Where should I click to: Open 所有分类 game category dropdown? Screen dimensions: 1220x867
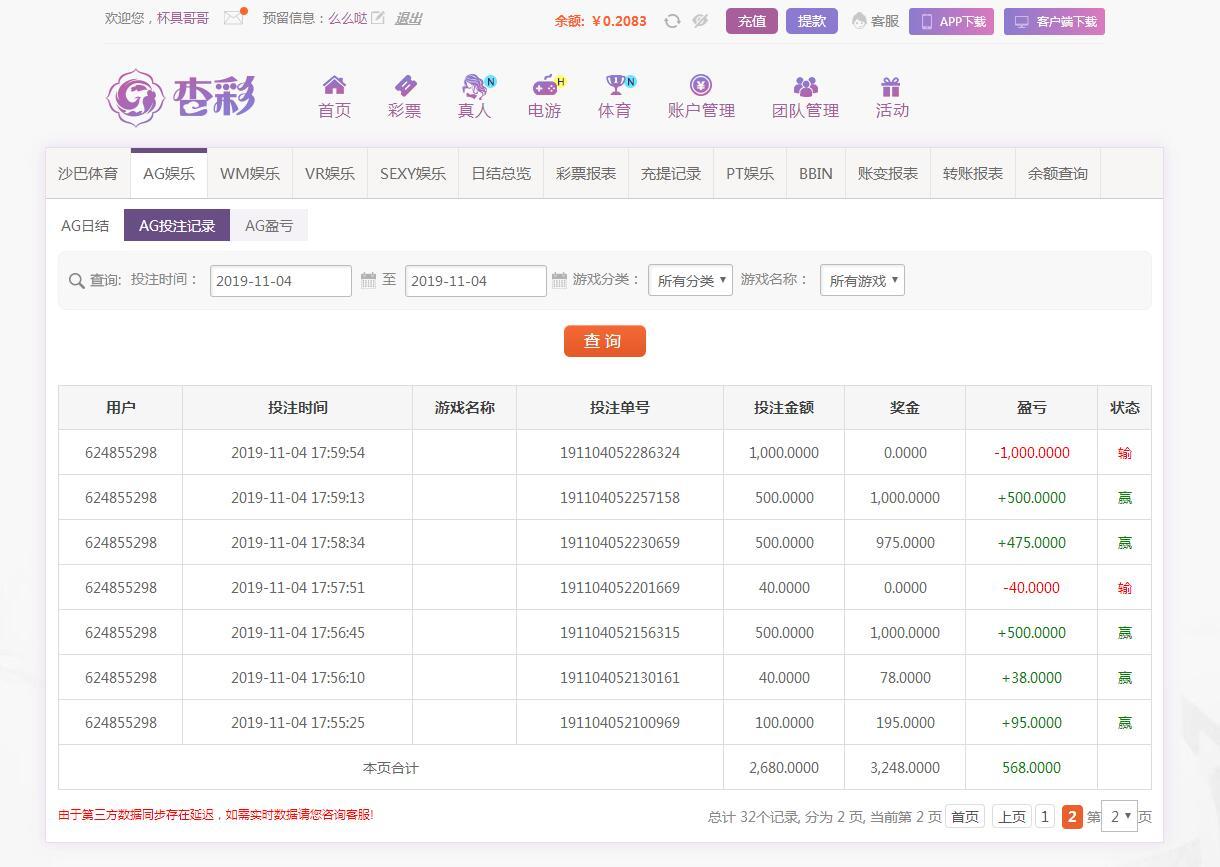pyautogui.click(x=690, y=281)
